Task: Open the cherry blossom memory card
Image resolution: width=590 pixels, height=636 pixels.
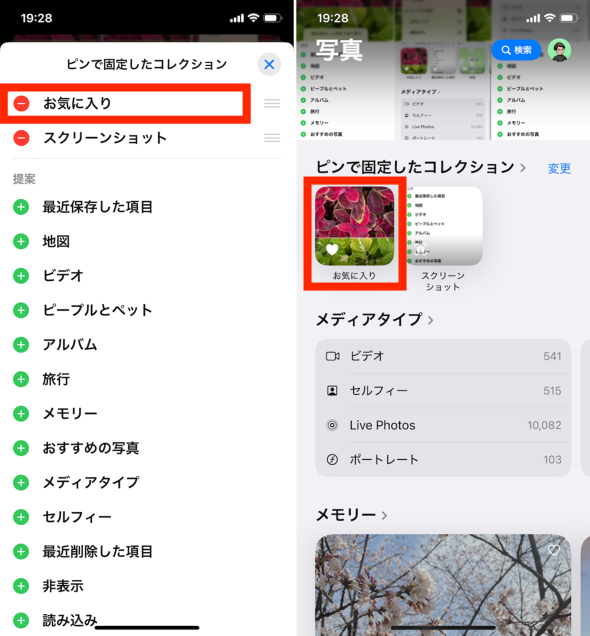Action: point(443,585)
